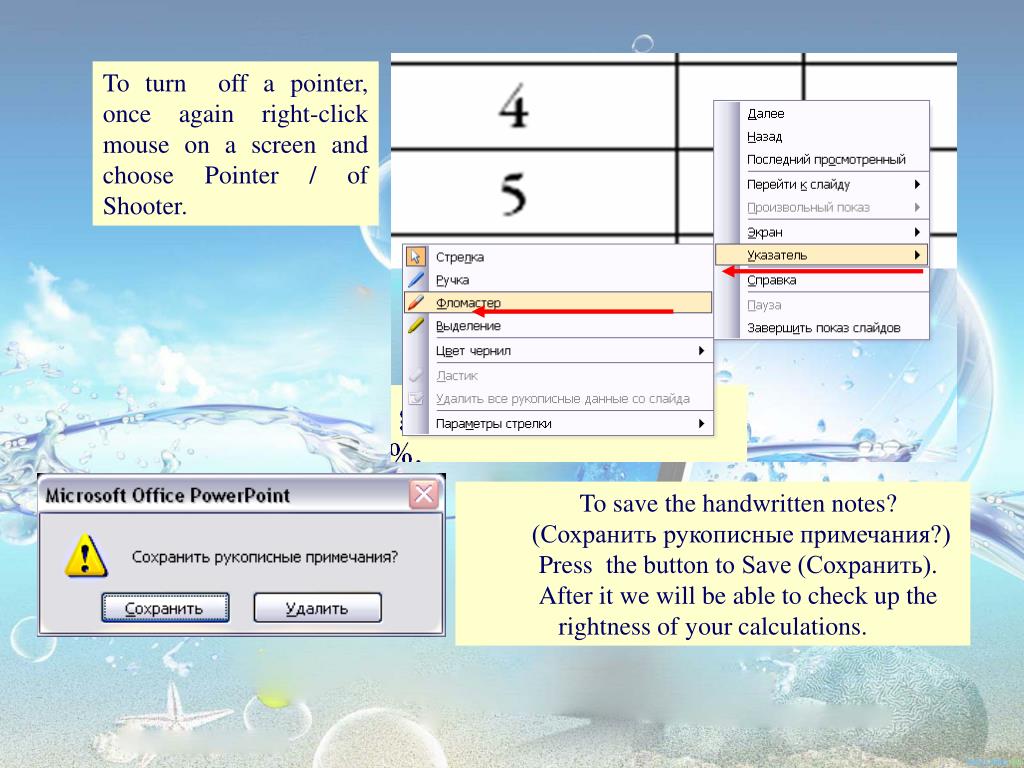Click the 'To turn off a pointer' text box
1024x768 pixels.
coord(235,144)
